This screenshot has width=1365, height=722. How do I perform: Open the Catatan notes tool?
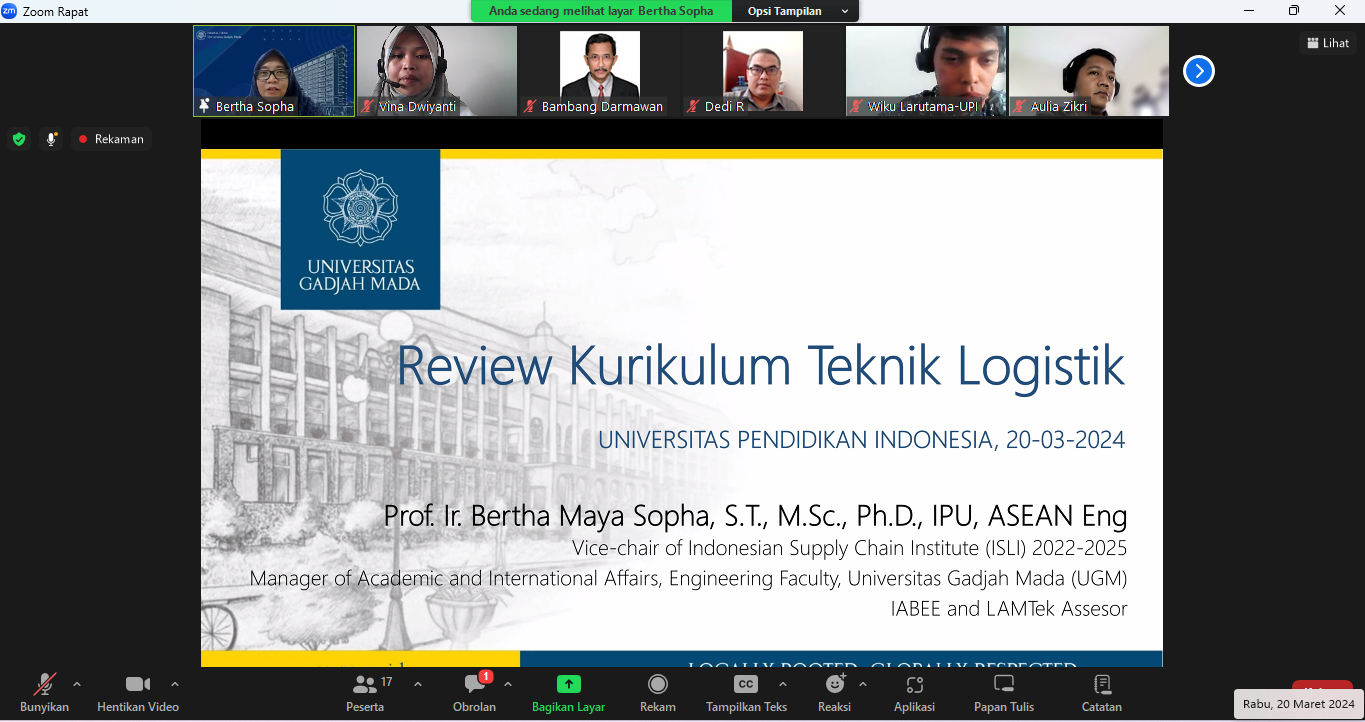pos(1102,693)
